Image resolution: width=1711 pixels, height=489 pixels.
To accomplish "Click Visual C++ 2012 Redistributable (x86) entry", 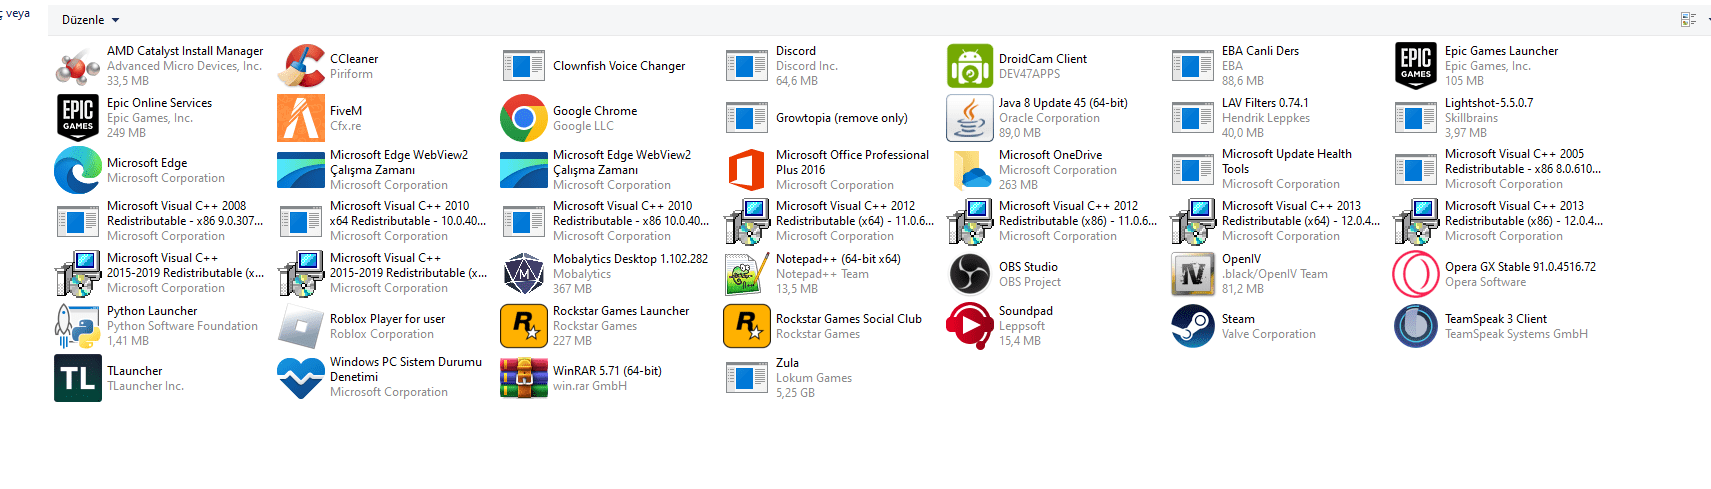I will [x=1052, y=222].
